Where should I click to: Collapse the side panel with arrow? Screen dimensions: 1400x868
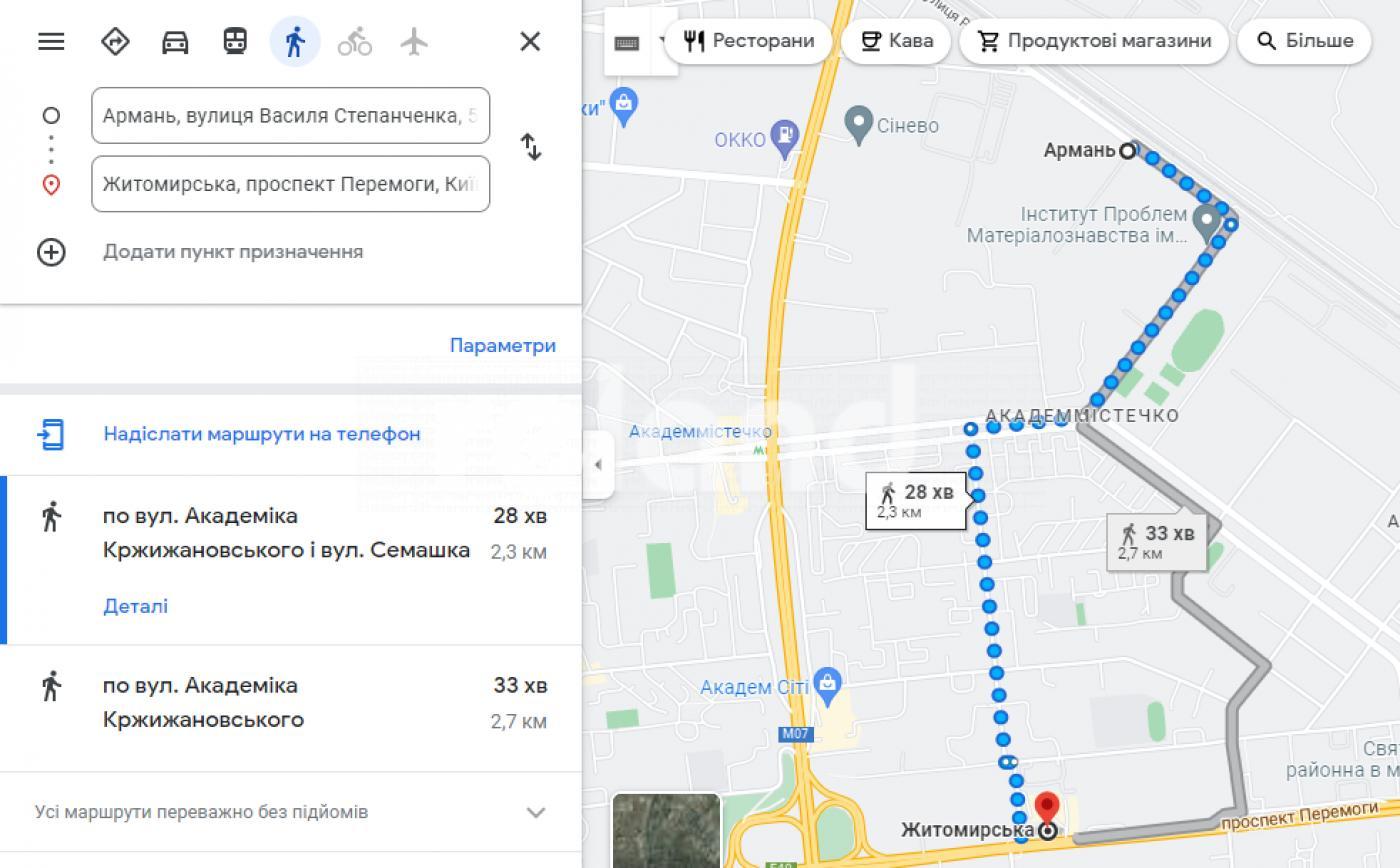tap(598, 465)
